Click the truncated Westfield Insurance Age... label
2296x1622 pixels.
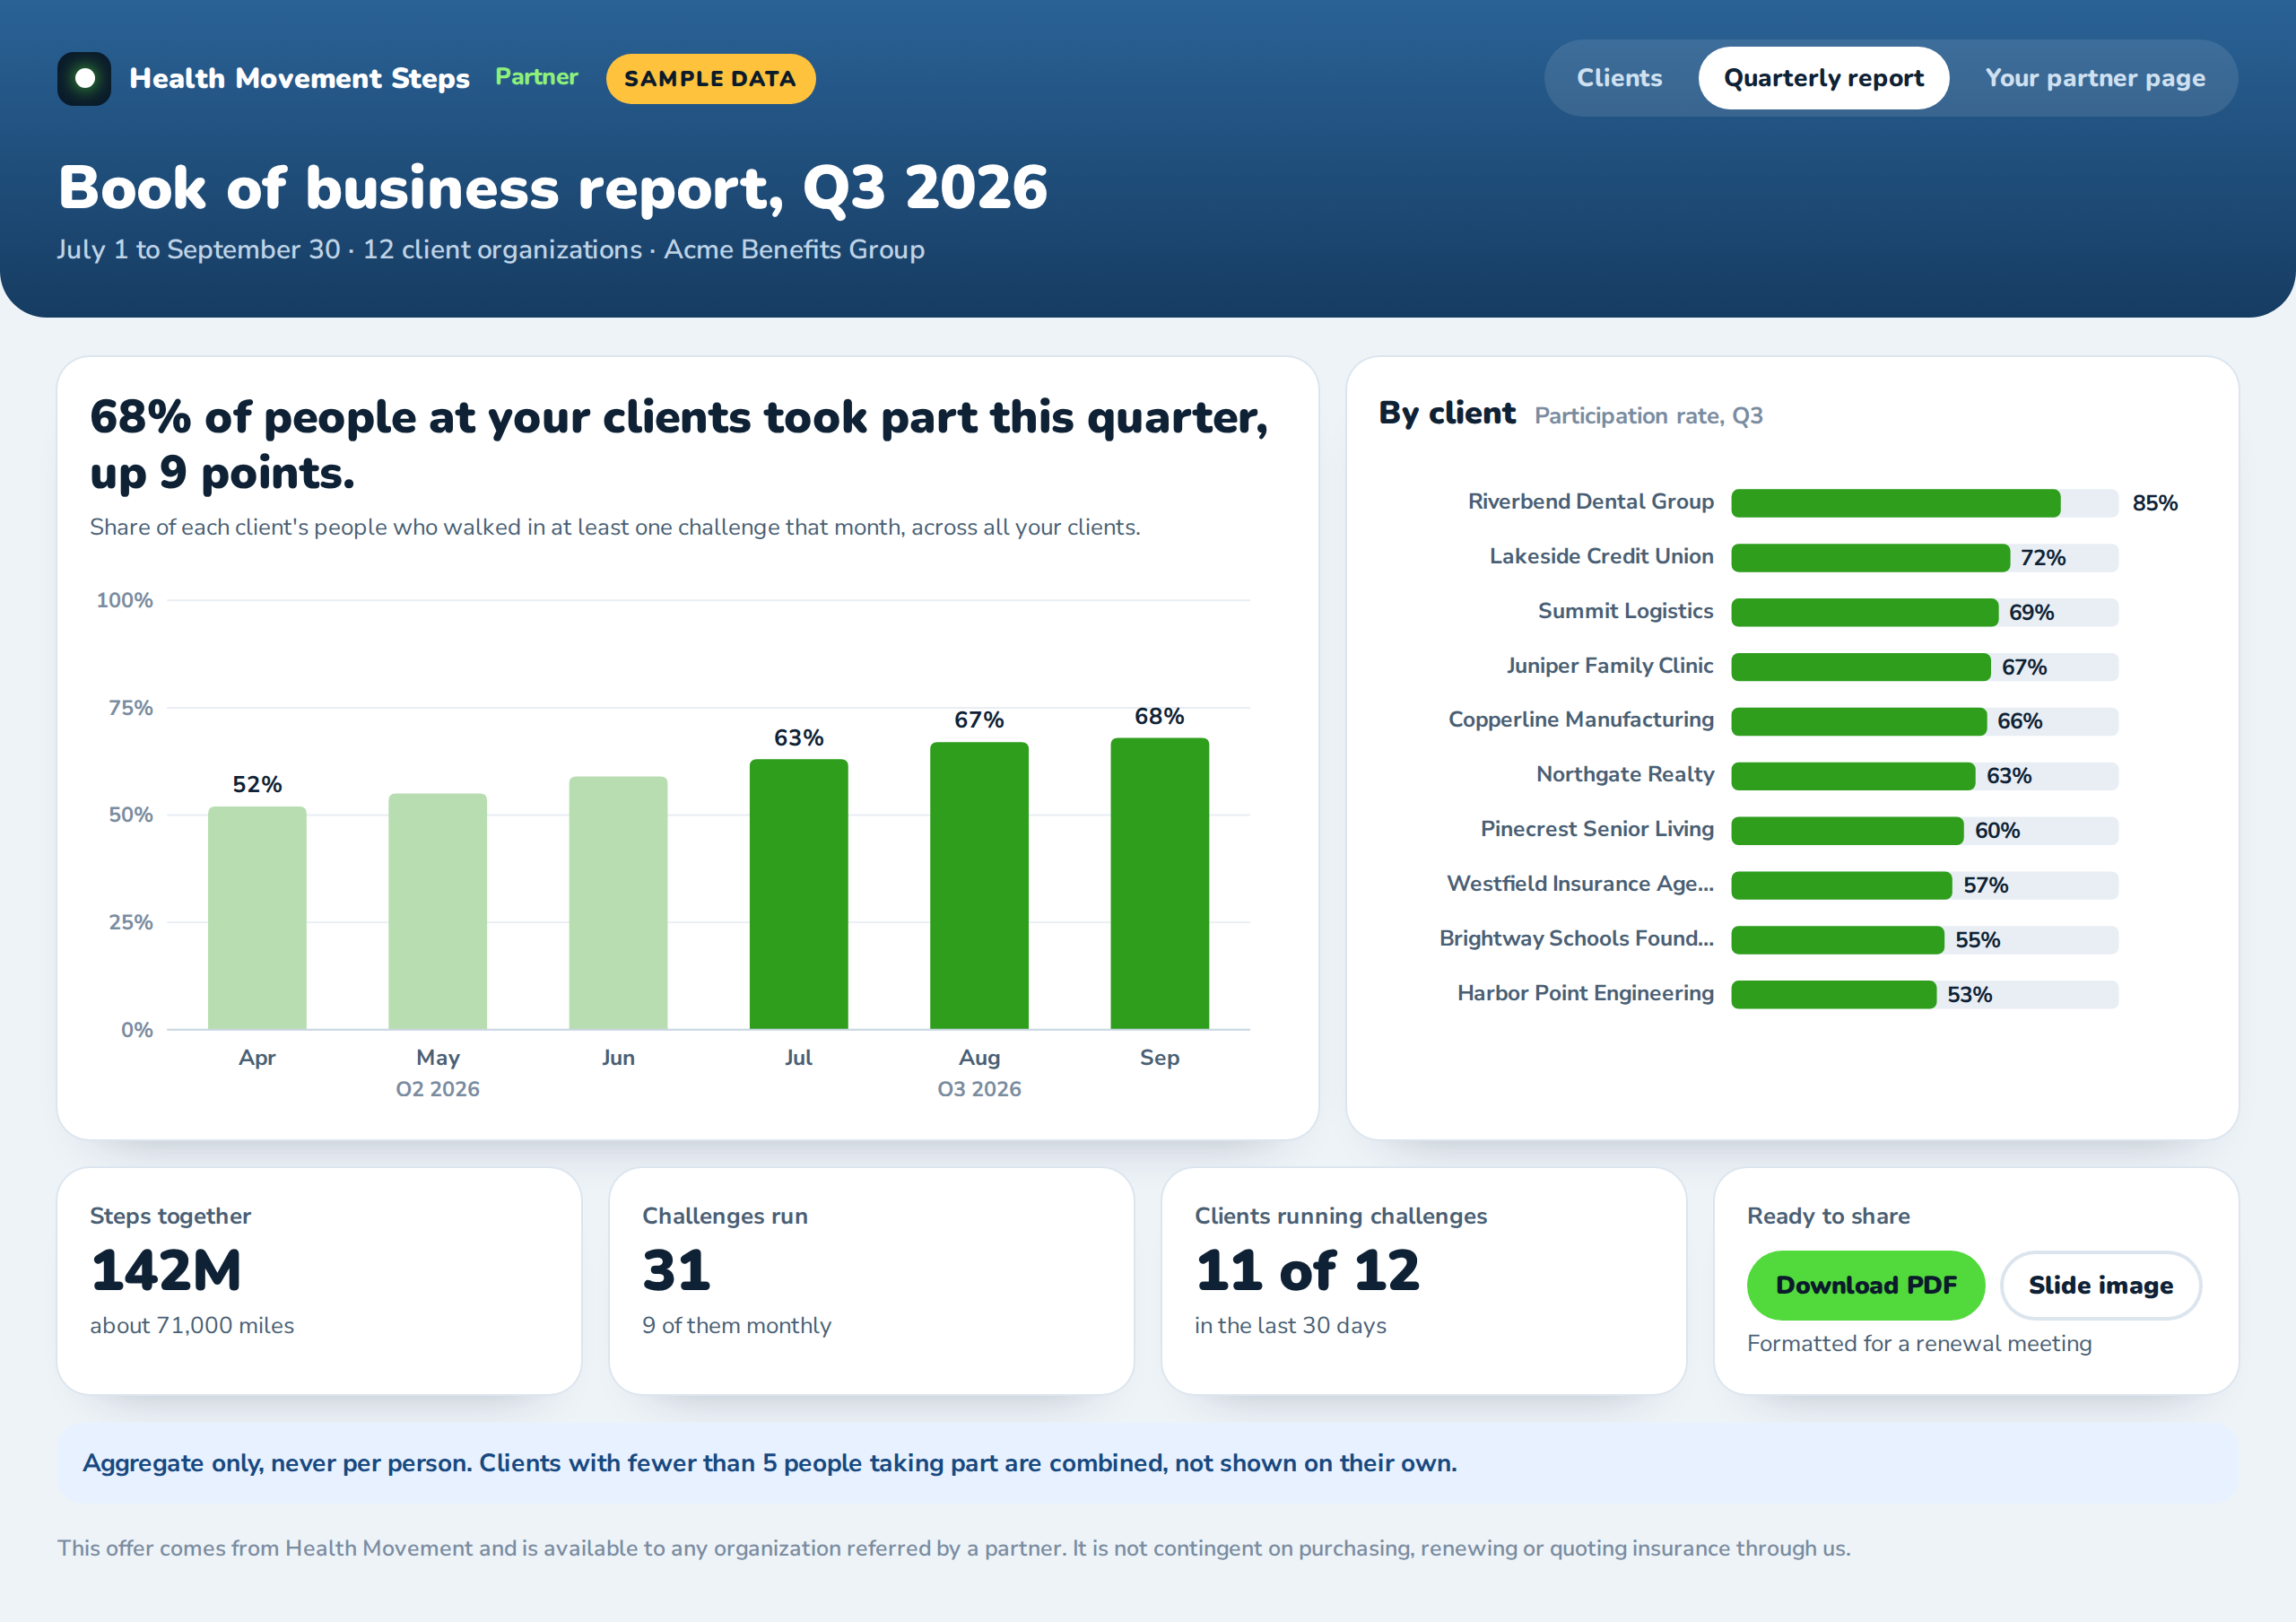pyautogui.click(x=1580, y=884)
